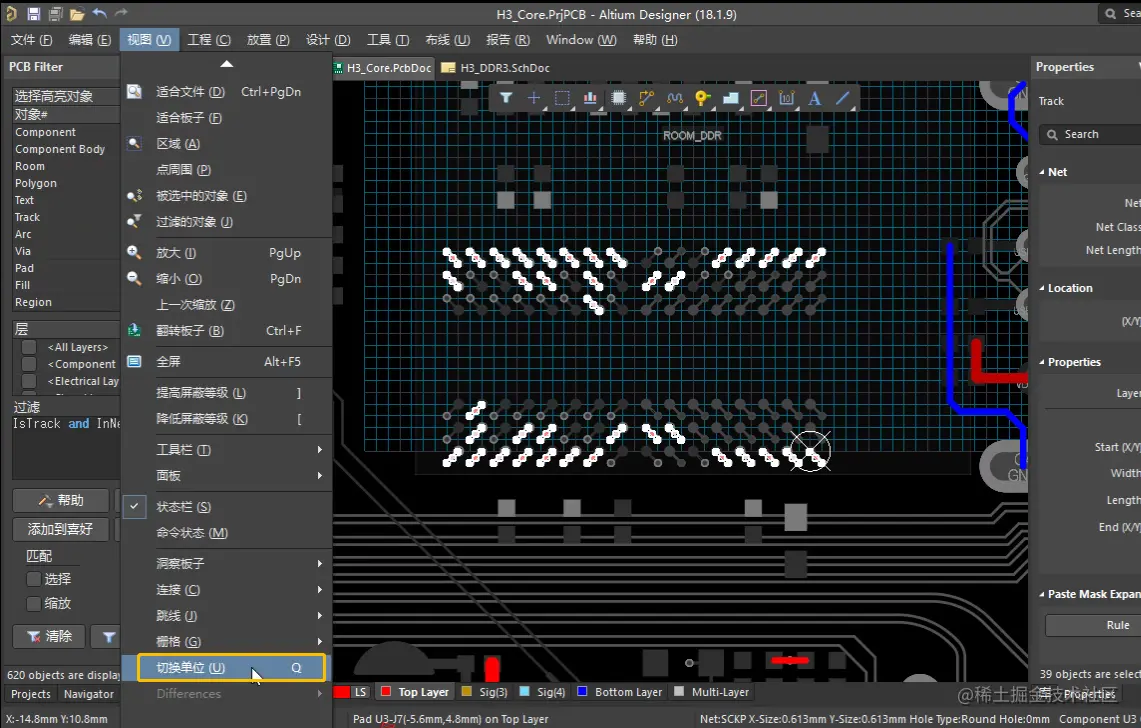1141x728 pixels.
Task: Open the 编辑 (E) menu
Action: (90, 40)
